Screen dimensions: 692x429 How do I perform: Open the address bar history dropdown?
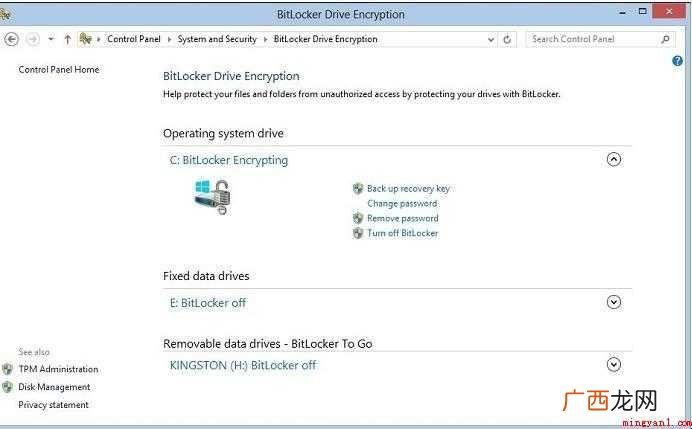pos(491,40)
